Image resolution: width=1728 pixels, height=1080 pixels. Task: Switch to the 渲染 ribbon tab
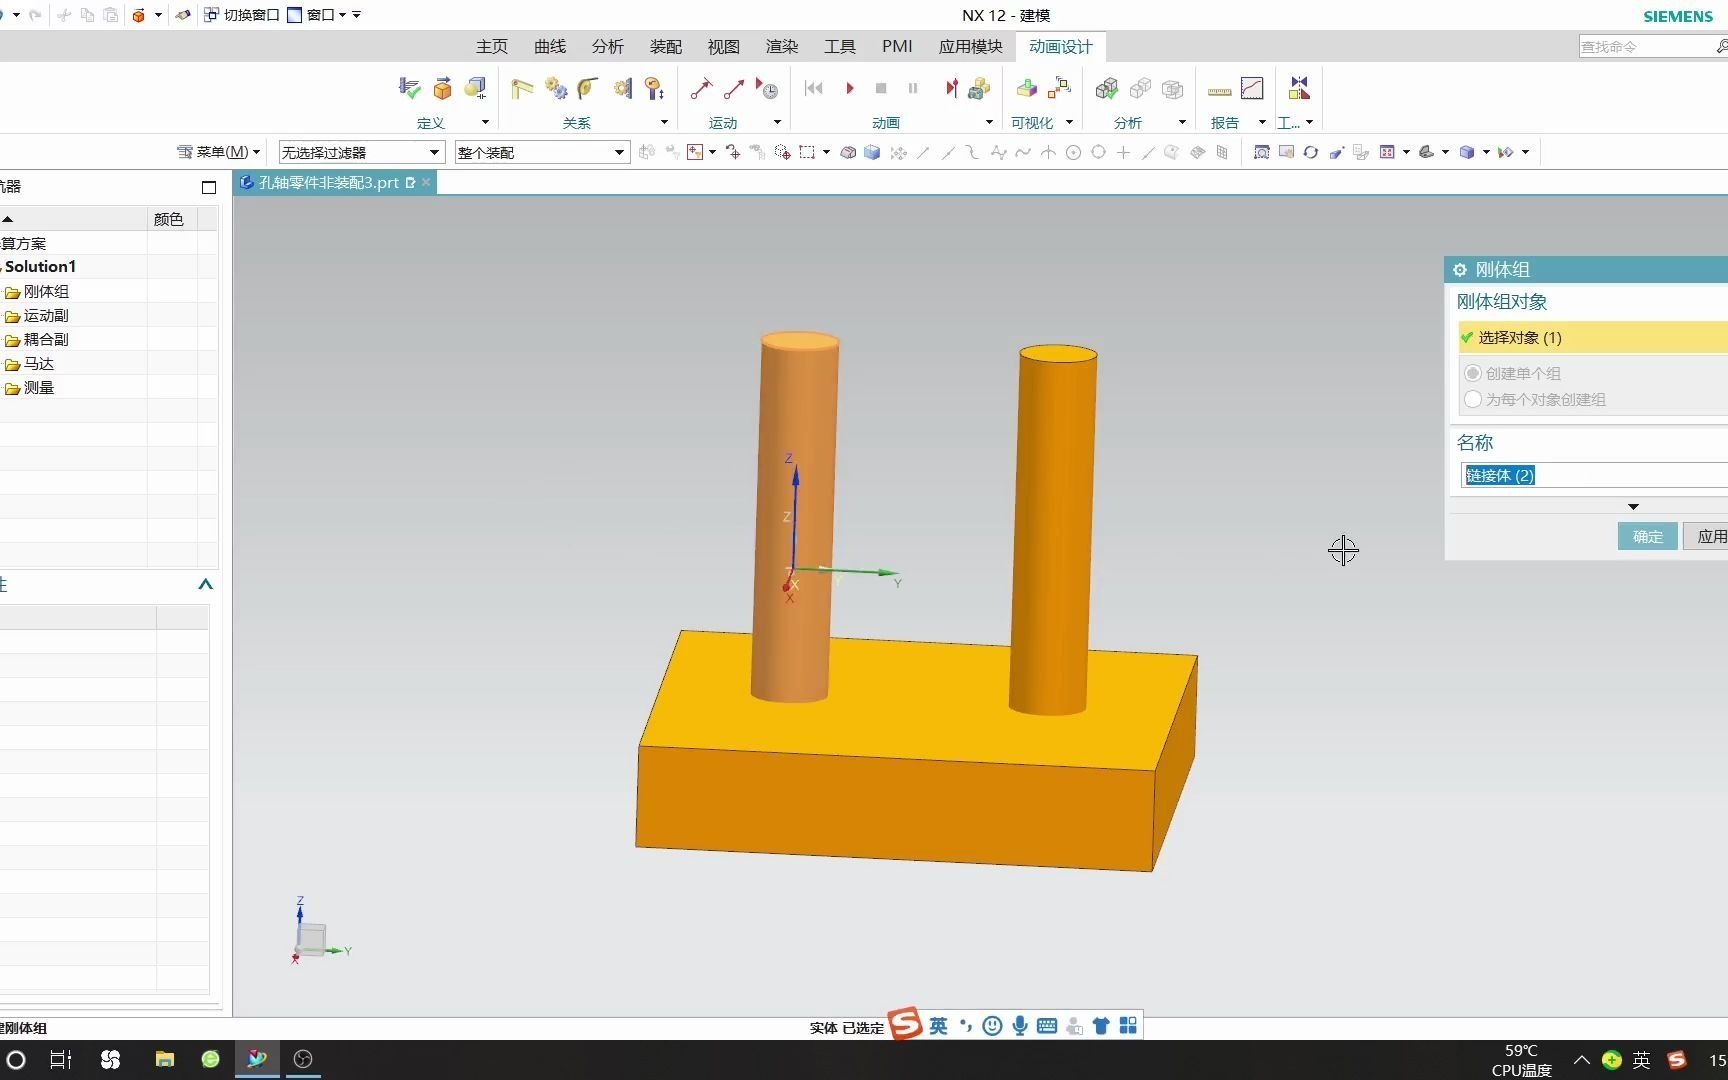tap(781, 46)
